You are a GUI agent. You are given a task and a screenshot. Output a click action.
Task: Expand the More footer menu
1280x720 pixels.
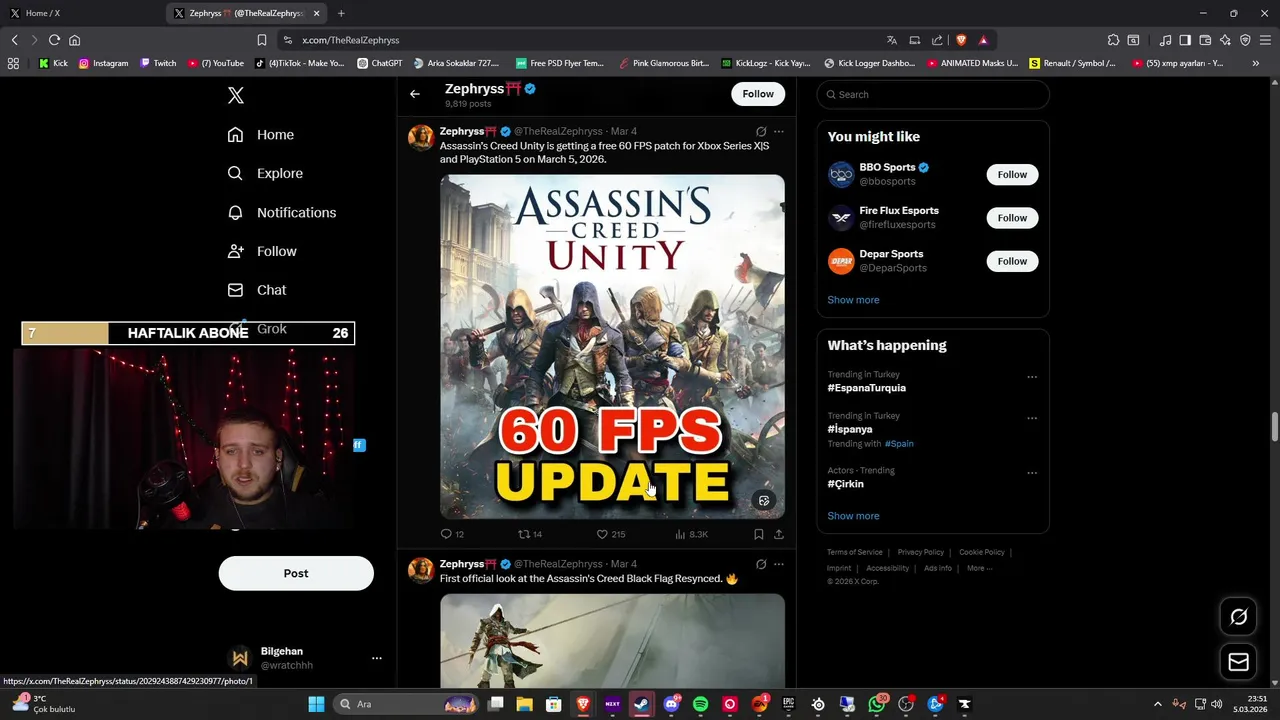click(x=979, y=568)
